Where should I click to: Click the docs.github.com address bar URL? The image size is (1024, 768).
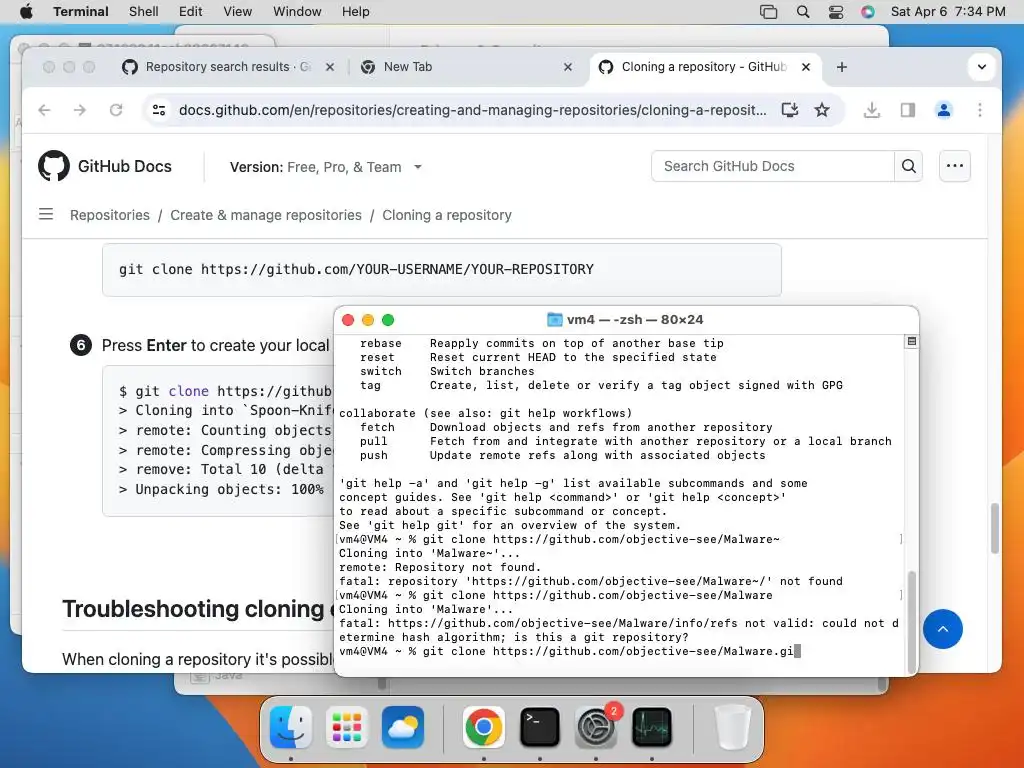pyautogui.click(x=473, y=110)
